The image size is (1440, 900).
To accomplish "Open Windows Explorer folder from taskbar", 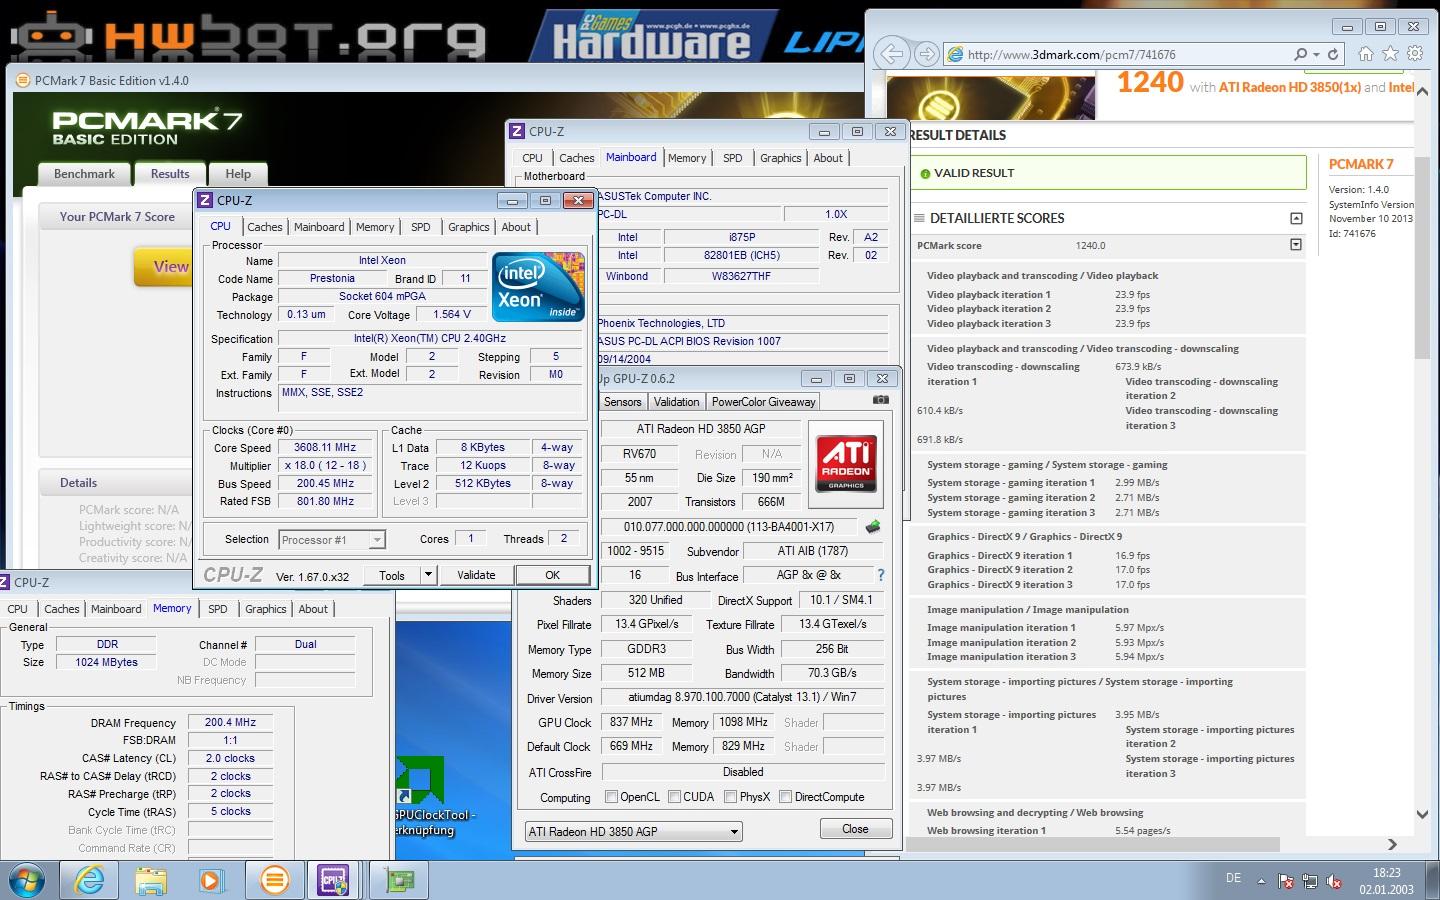I will coord(151,880).
